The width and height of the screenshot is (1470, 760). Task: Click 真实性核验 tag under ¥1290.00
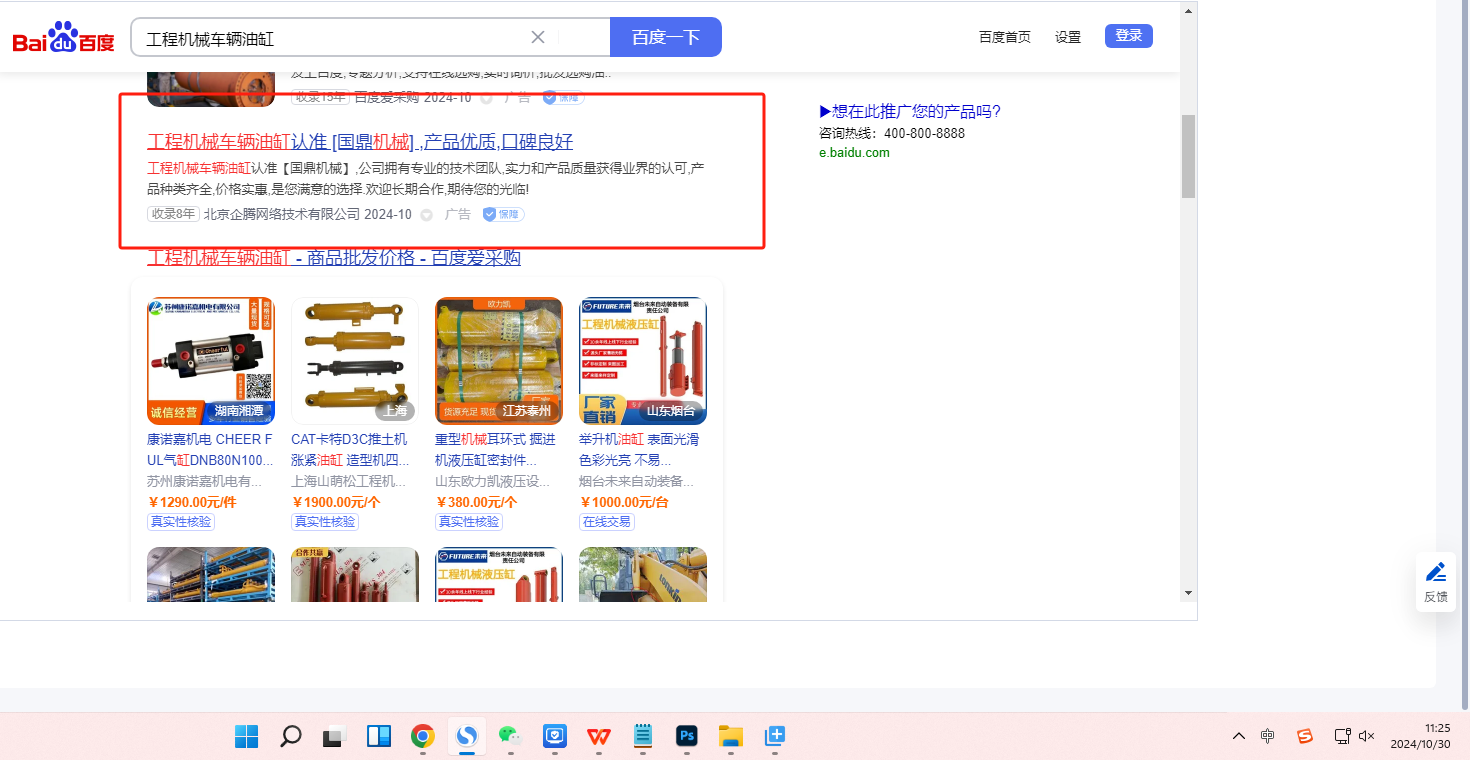tap(181, 522)
